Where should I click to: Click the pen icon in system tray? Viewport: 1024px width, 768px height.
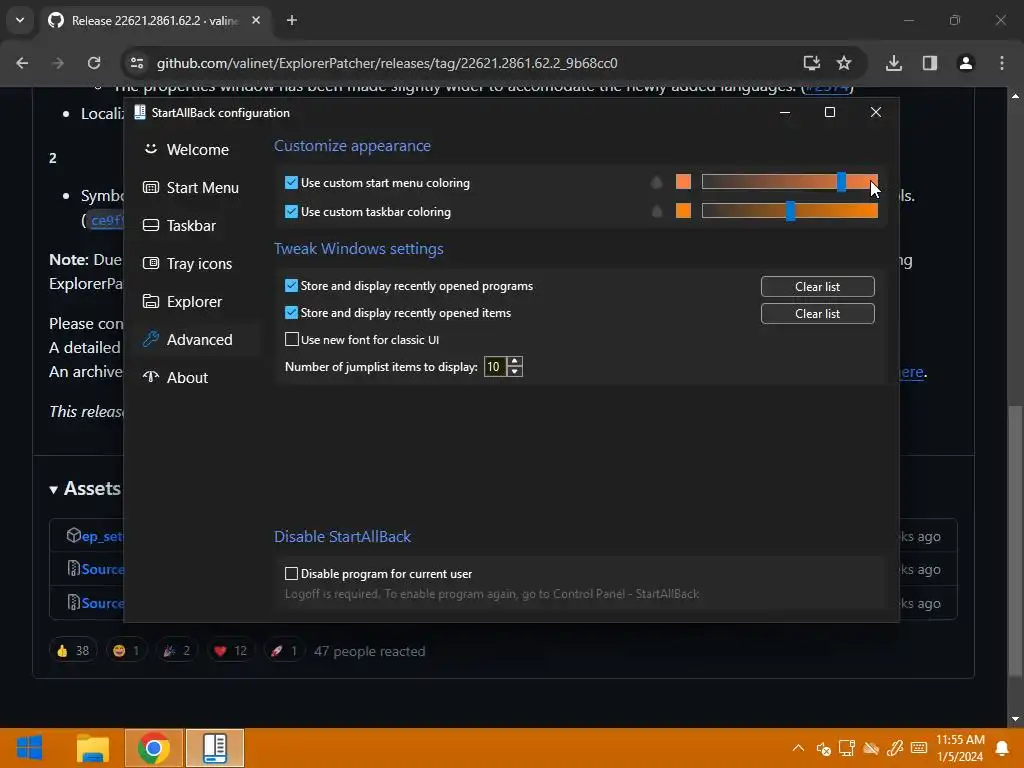click(x=895, y=748)
